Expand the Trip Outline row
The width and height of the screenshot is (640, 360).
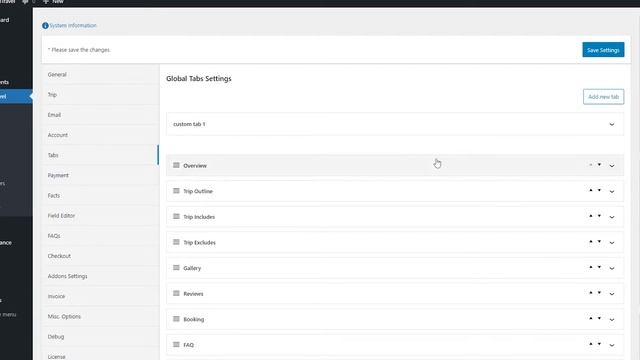tap(611, 191)
